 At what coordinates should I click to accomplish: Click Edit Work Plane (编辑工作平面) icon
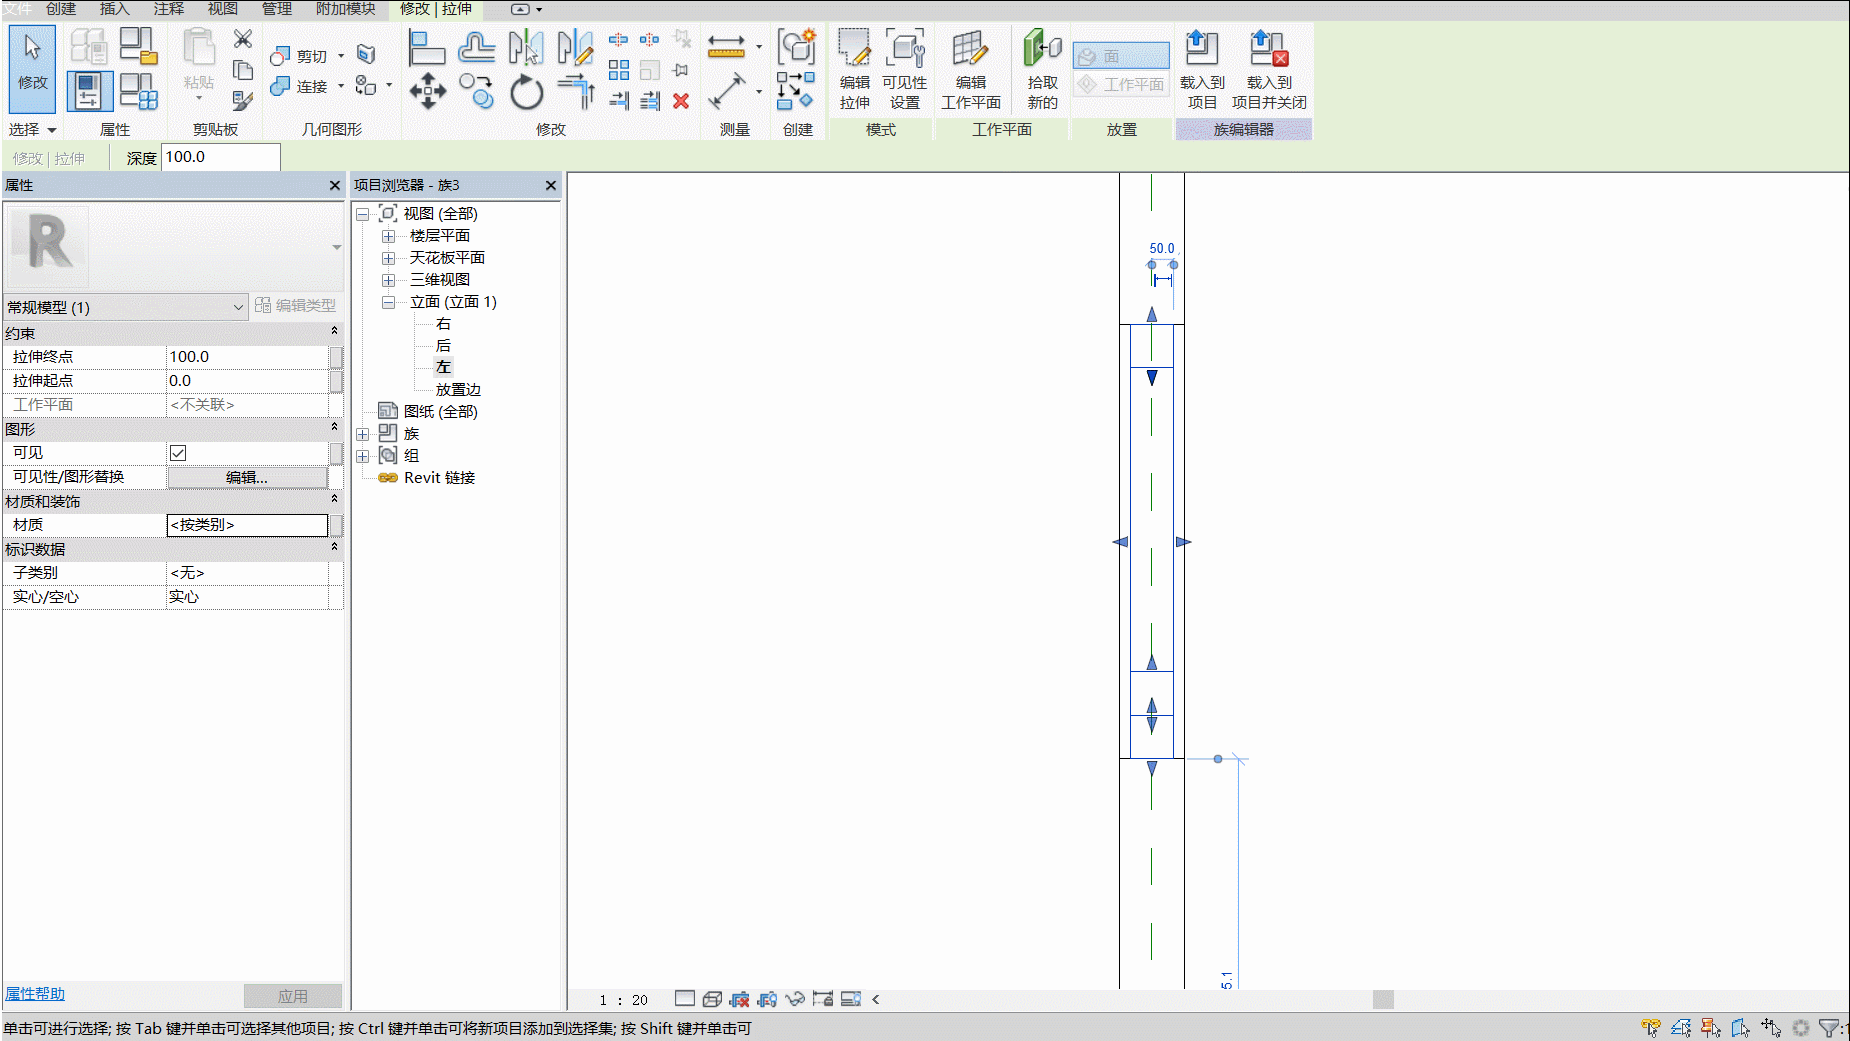pos(970,68)
